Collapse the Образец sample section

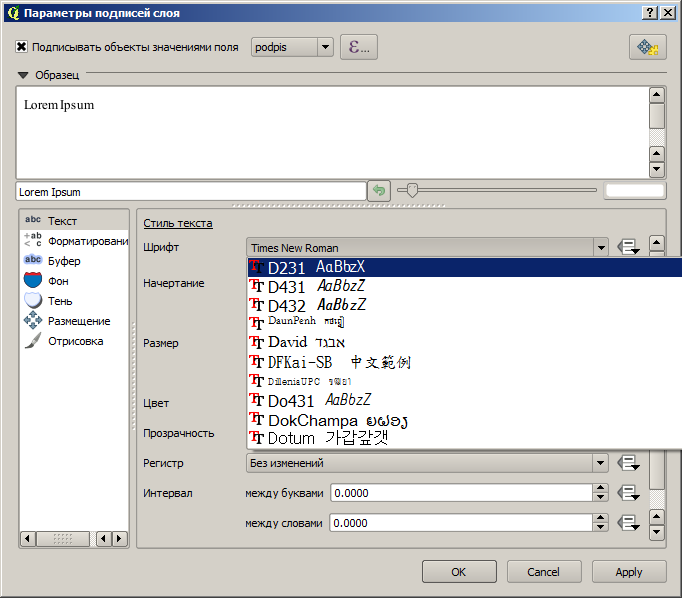23,75
